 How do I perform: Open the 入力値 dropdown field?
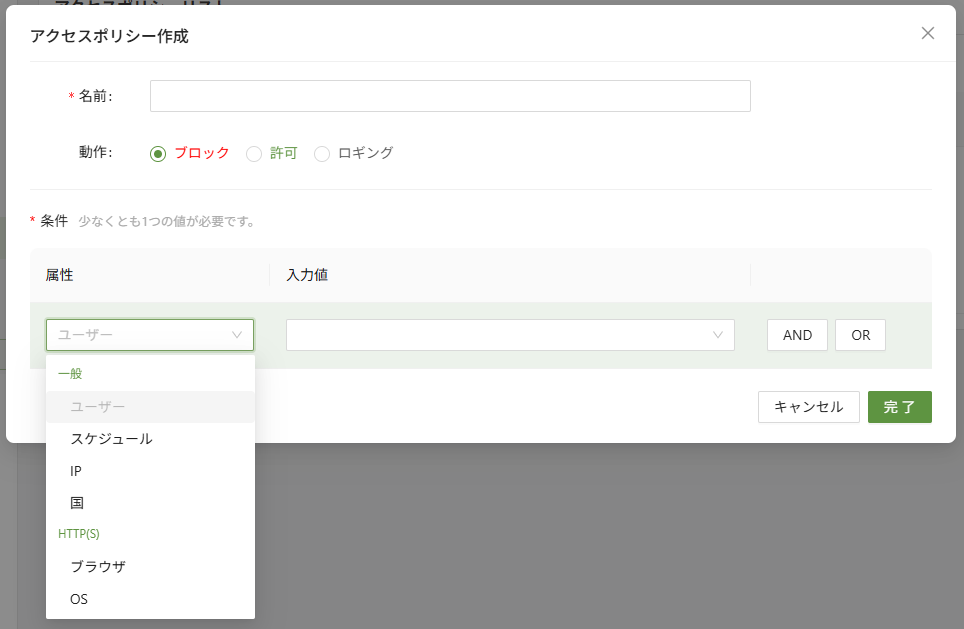click(500, 335)
